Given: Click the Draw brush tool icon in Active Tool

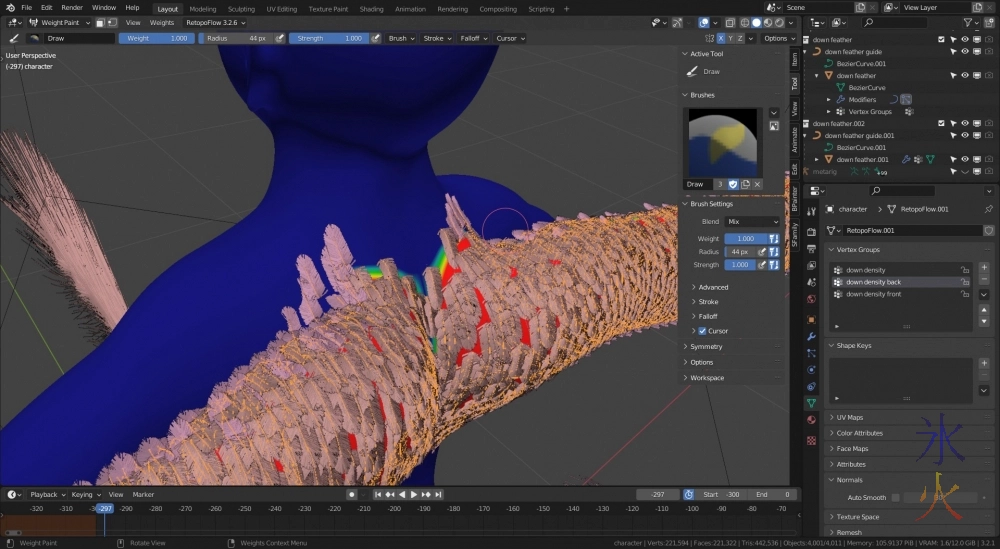Looking at the screenshot, I should 693,72.
